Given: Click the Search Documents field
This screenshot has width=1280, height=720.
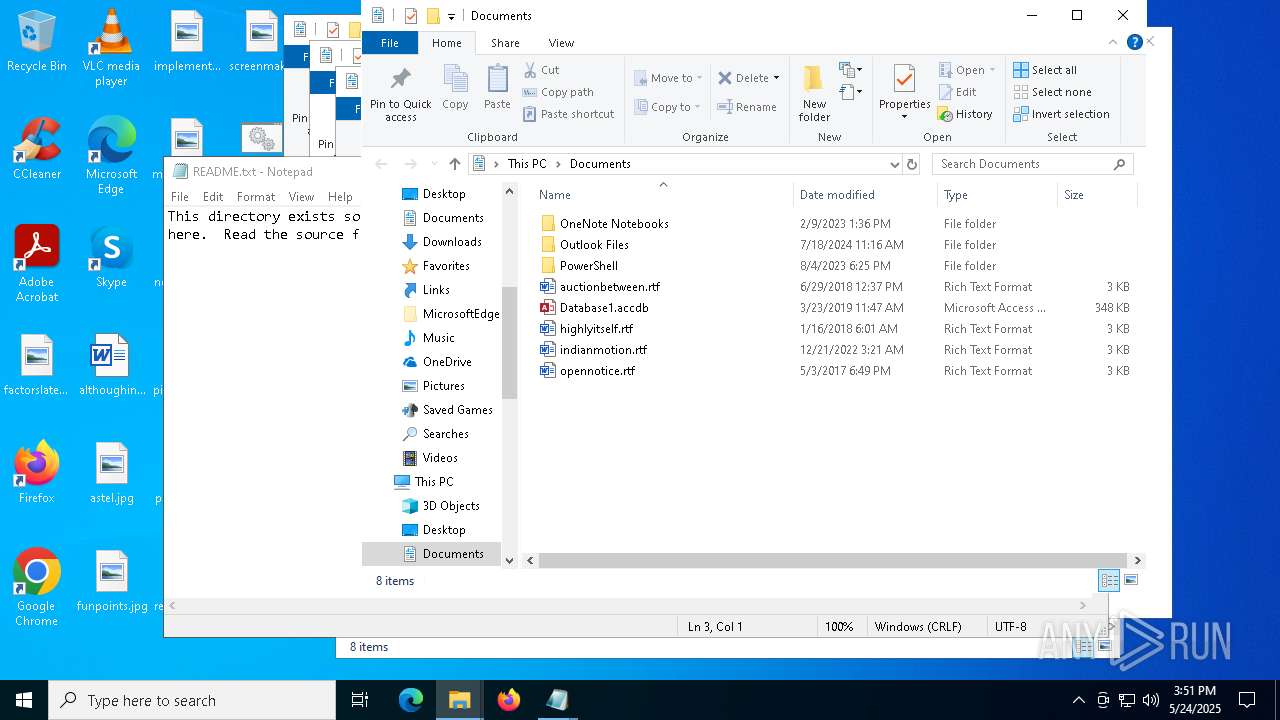Looking at the screenshot, I should tap(1032, 164).
